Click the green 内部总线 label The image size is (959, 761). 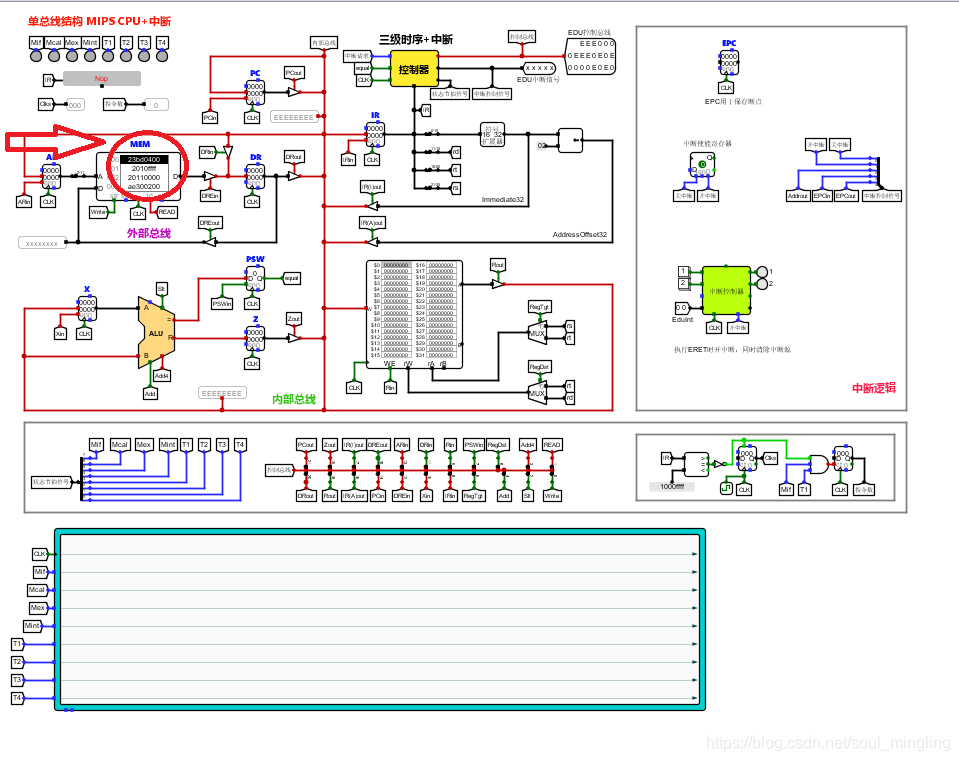pyautogui.click(x=294, y=399)
